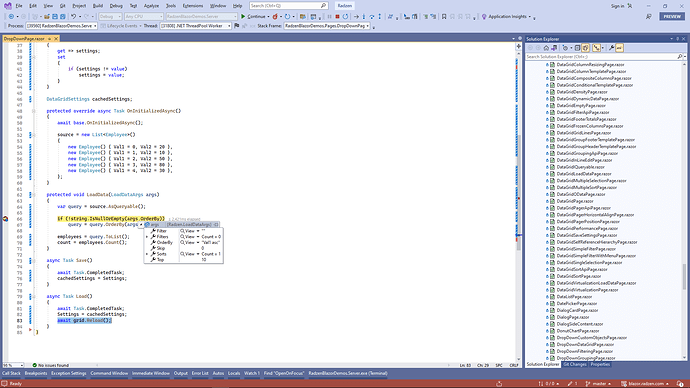Click the Search Solution Explorer field
Image resolution: width=690 pixels, height=388 pixels.
pyautogui.click(x=601, y=57)
